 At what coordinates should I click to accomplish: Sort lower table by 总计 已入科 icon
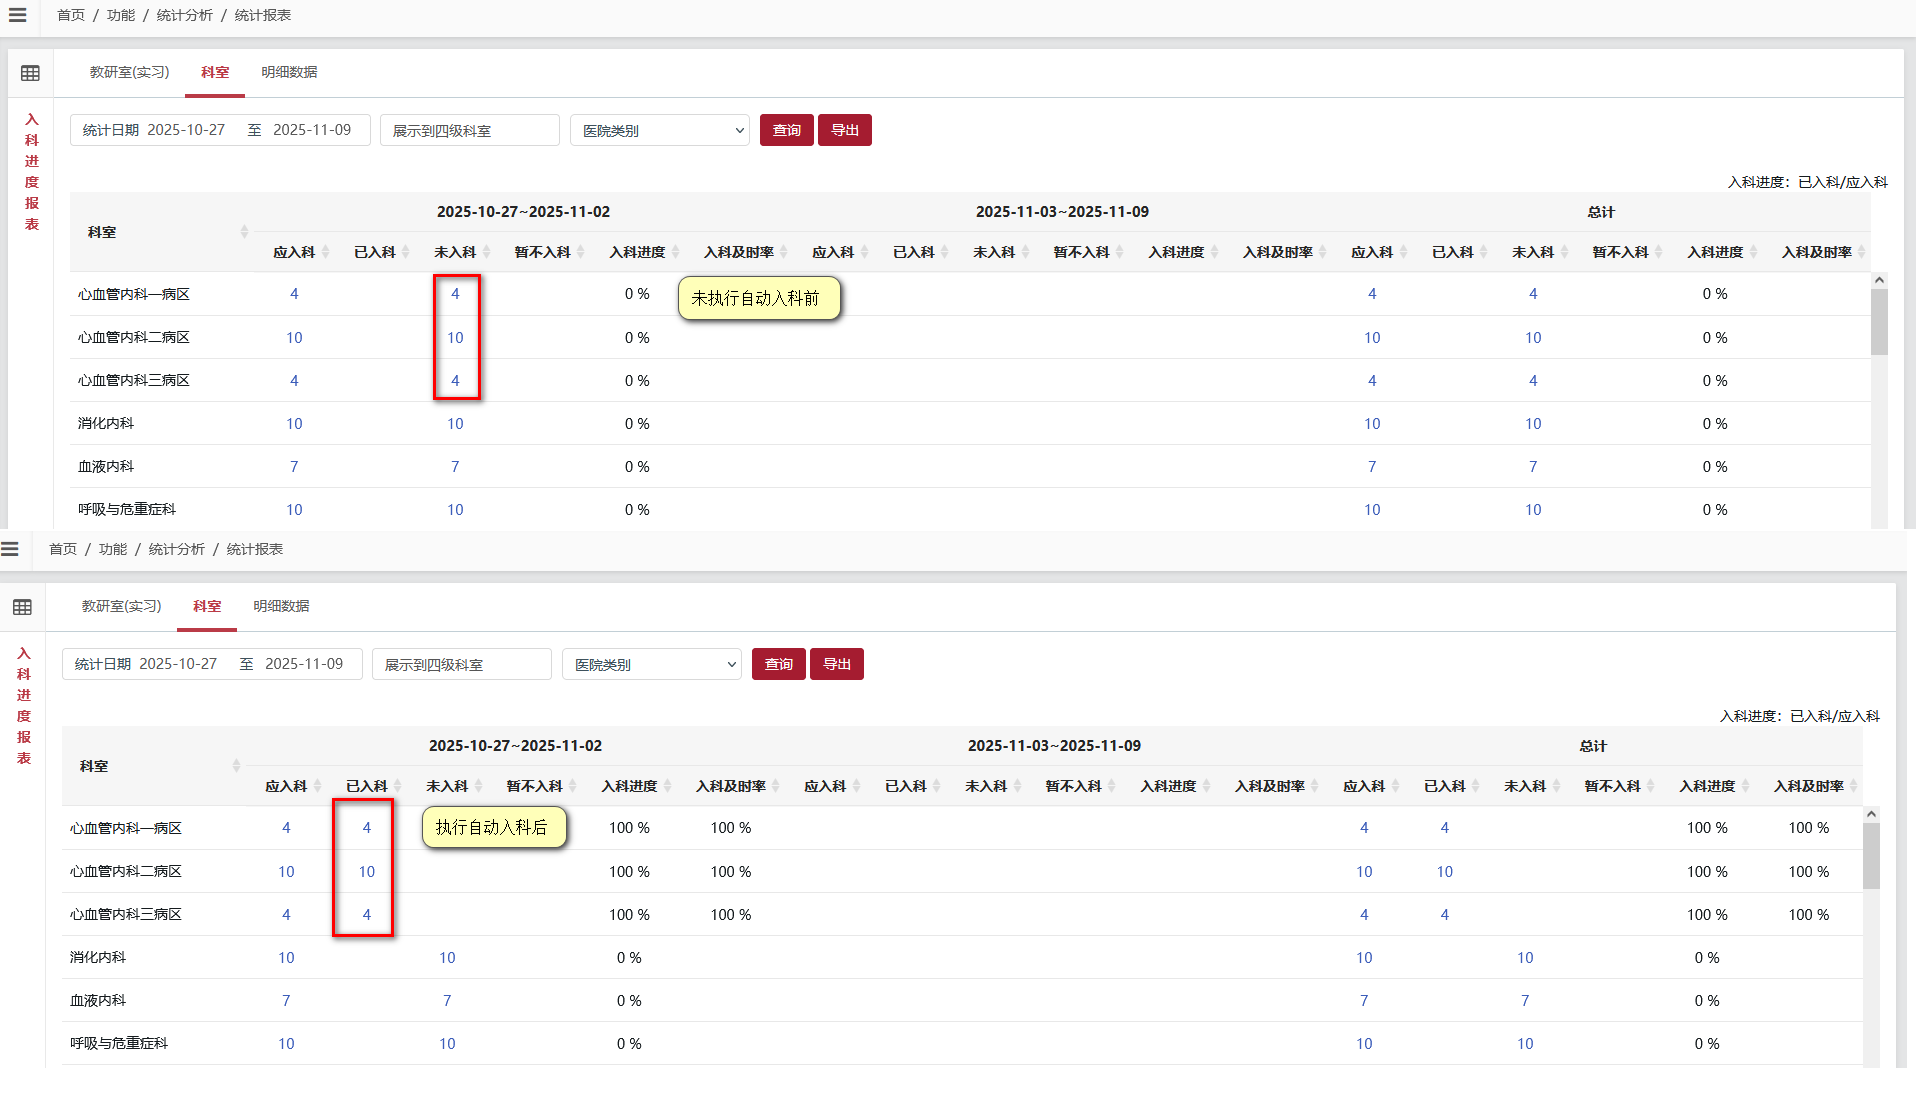pyautogui.click(x=1475, y=786)
